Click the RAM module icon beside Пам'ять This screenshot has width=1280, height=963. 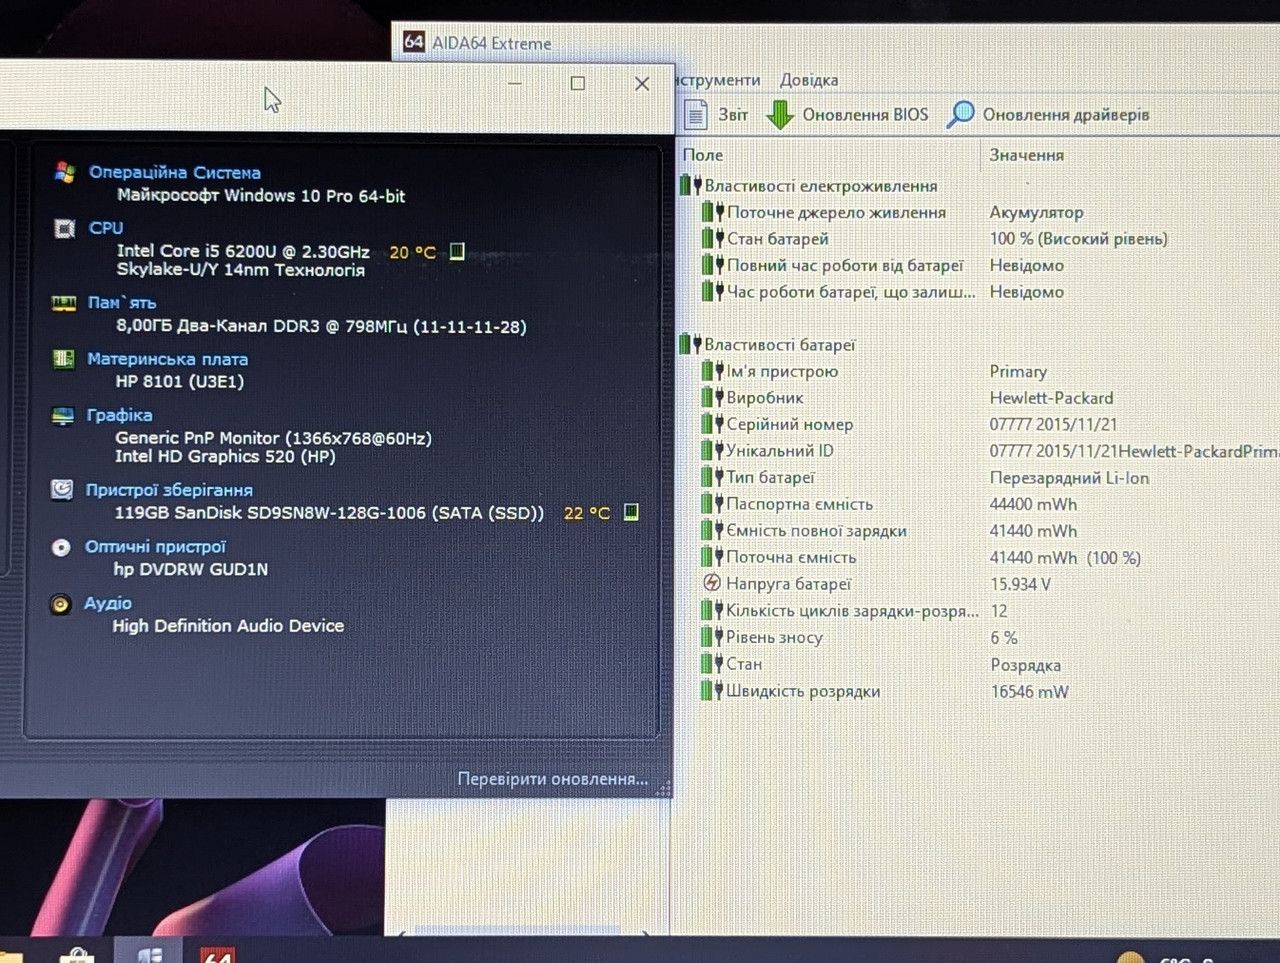click(x=64, y=303)
